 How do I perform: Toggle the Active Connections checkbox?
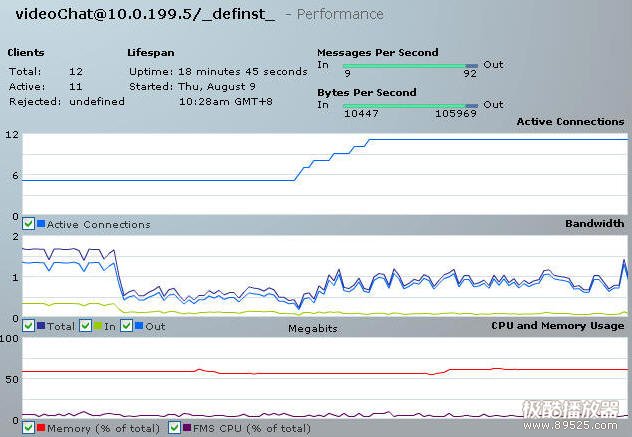pos(28,224)
